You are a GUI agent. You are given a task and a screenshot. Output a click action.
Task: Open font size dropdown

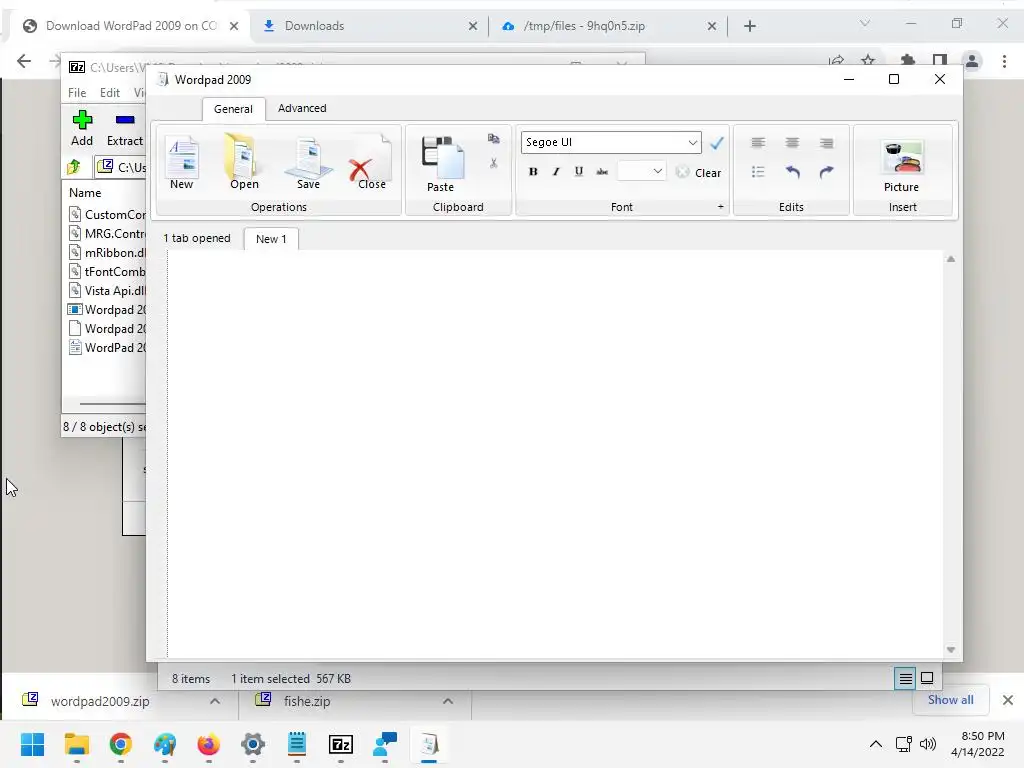657,172
